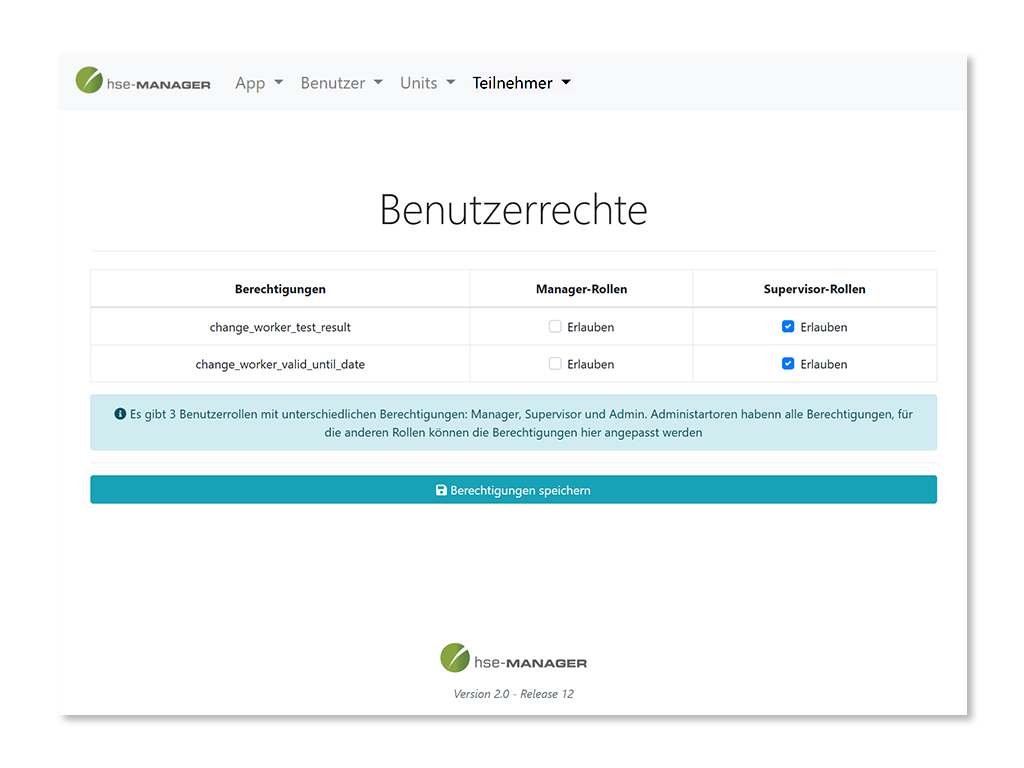Expand the Teilnehmer dropdown menu

pyautogui.click(x=521, y=83)
